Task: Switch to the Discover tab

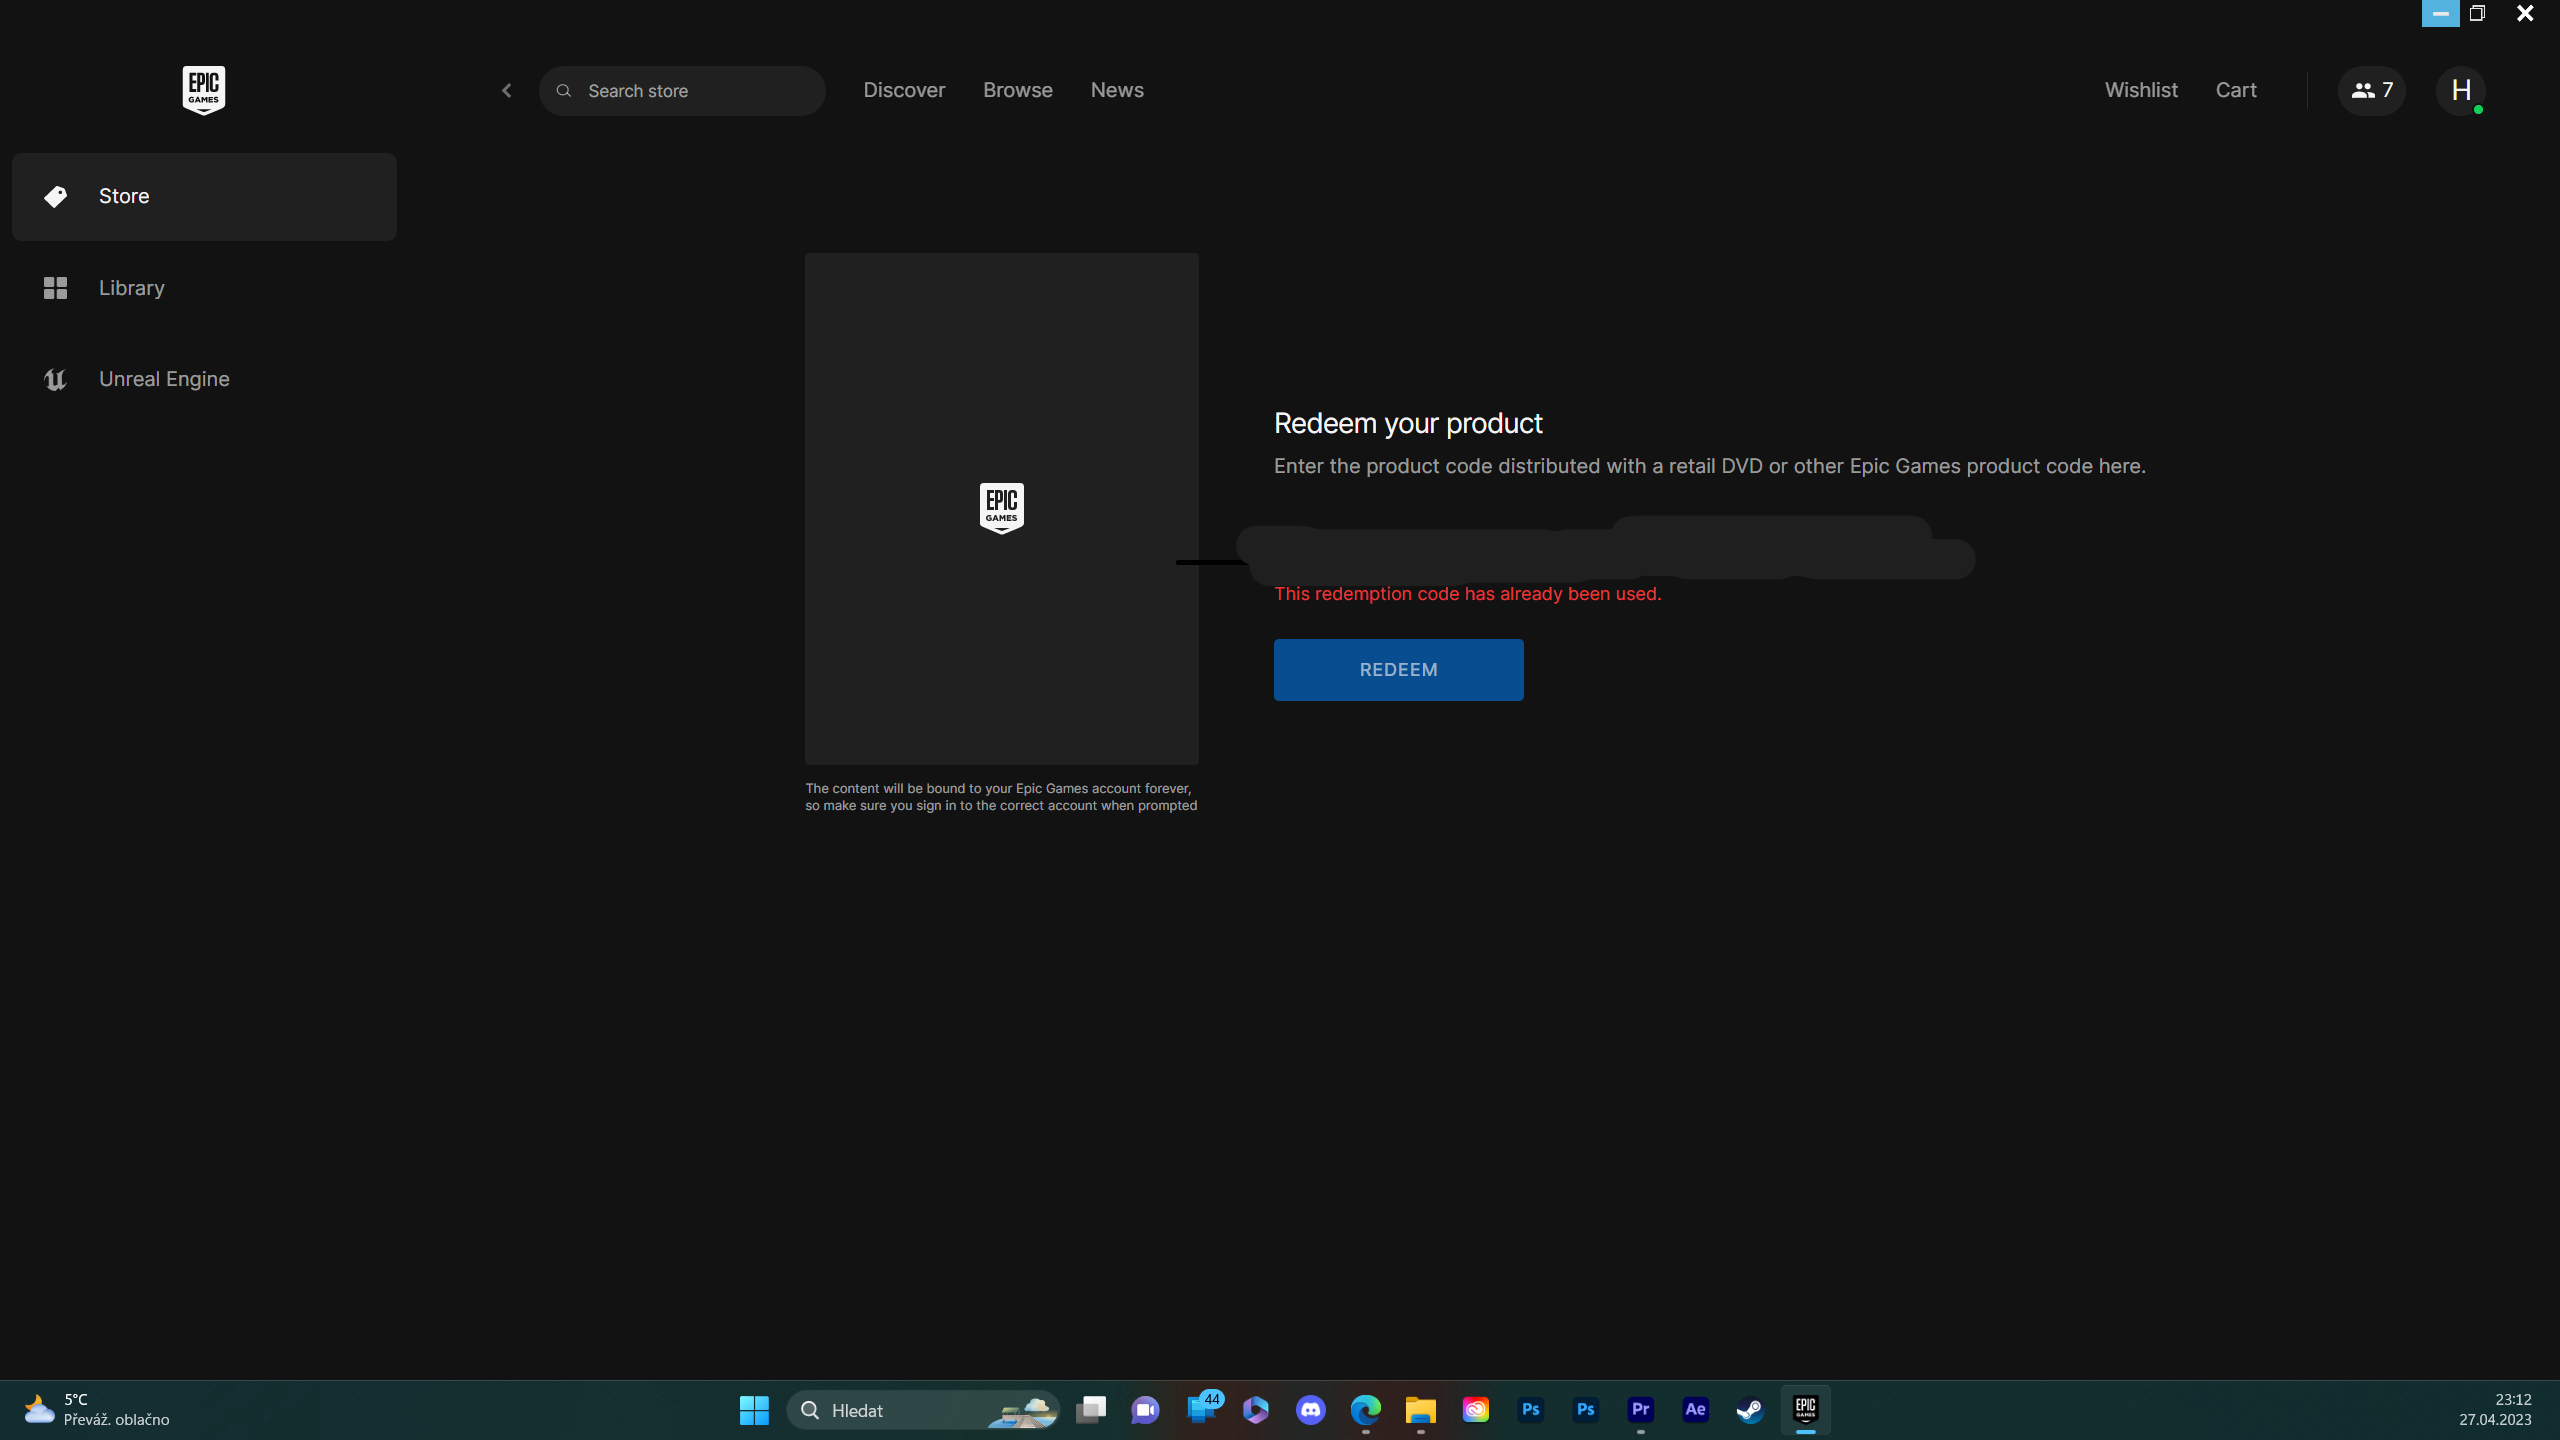Action: click(x=903, y=90)
